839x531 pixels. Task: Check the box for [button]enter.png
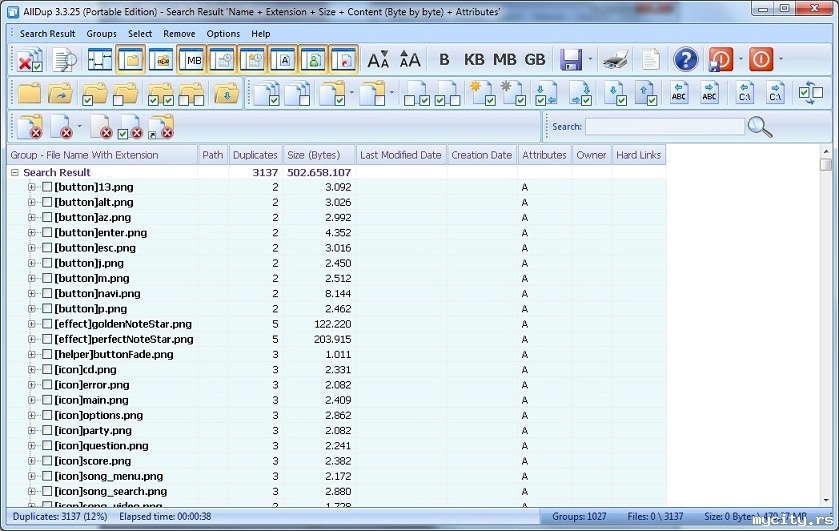click(47, 232)
